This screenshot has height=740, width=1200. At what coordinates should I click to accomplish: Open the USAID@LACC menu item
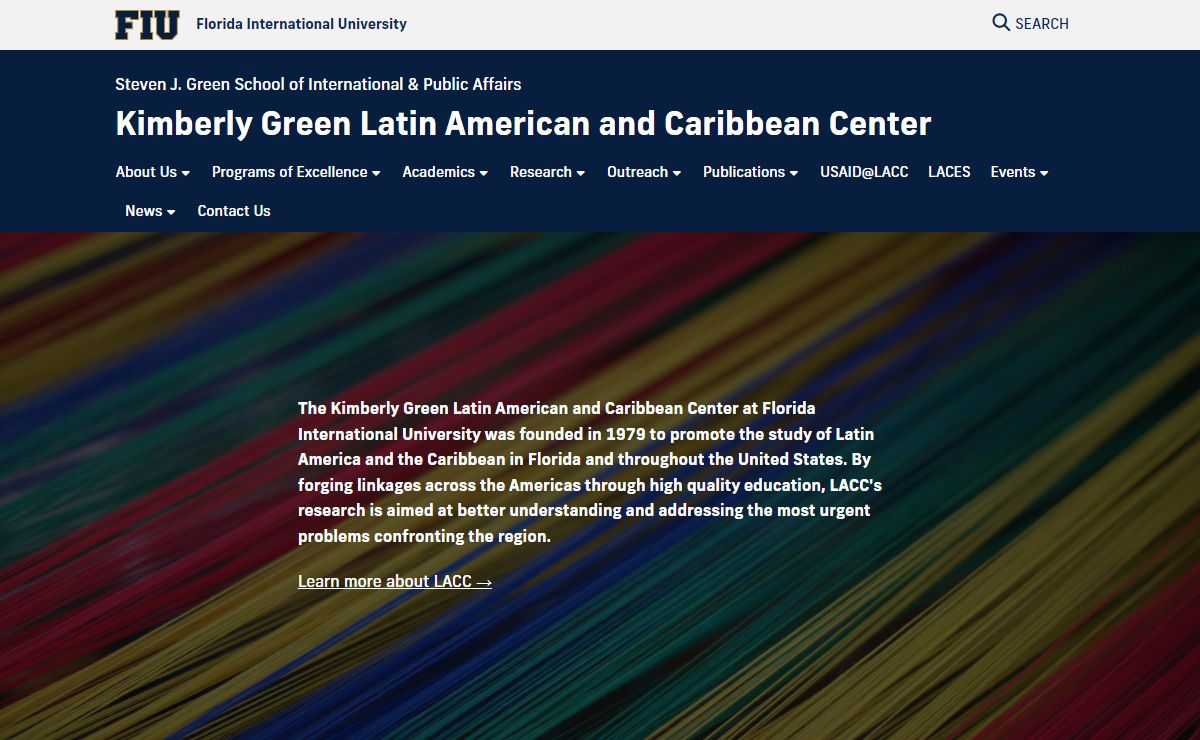click(864, 172)
